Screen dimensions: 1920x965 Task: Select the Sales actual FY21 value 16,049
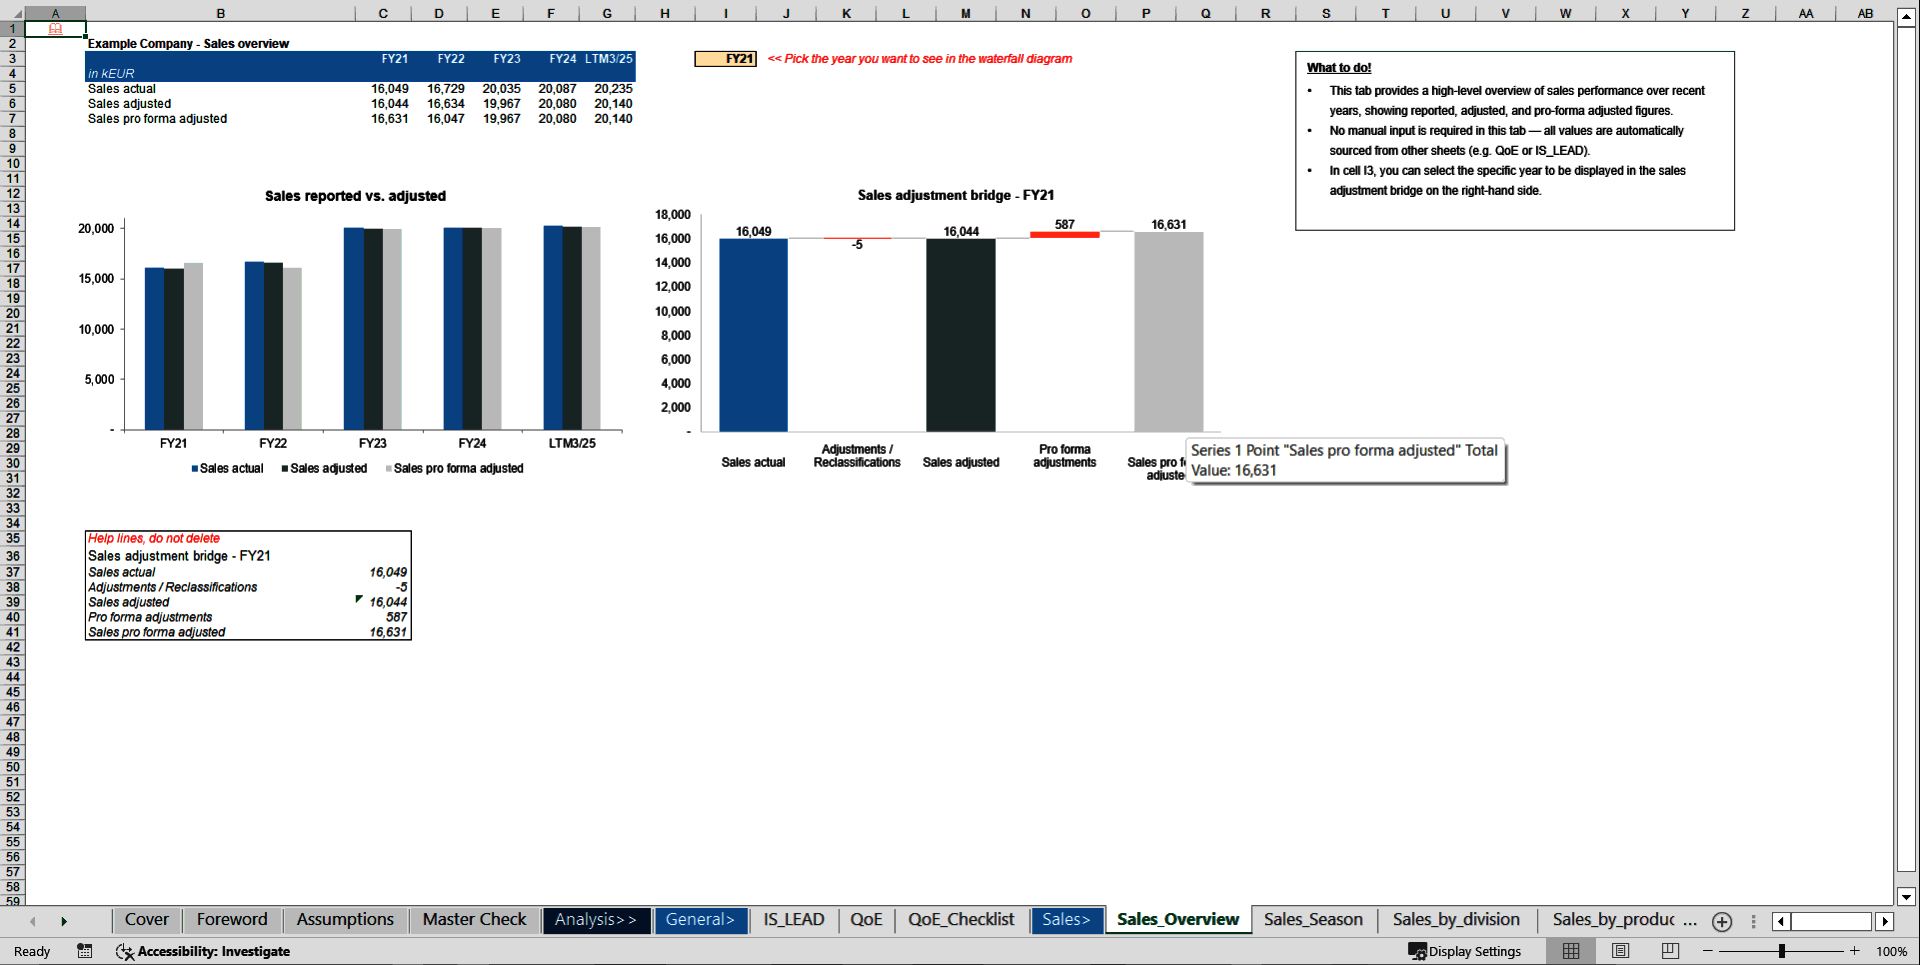tap(389, 88)
